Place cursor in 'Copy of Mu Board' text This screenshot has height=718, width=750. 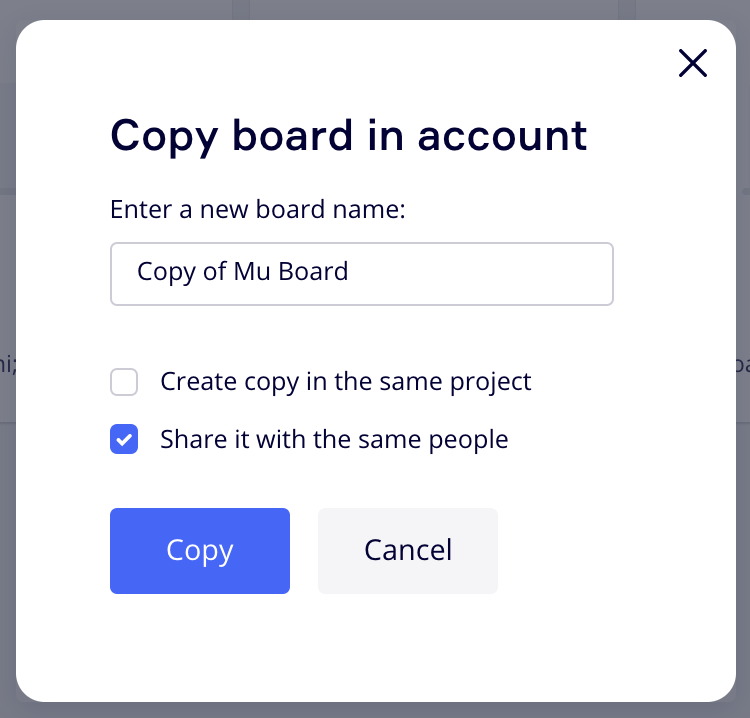(243, 272)
